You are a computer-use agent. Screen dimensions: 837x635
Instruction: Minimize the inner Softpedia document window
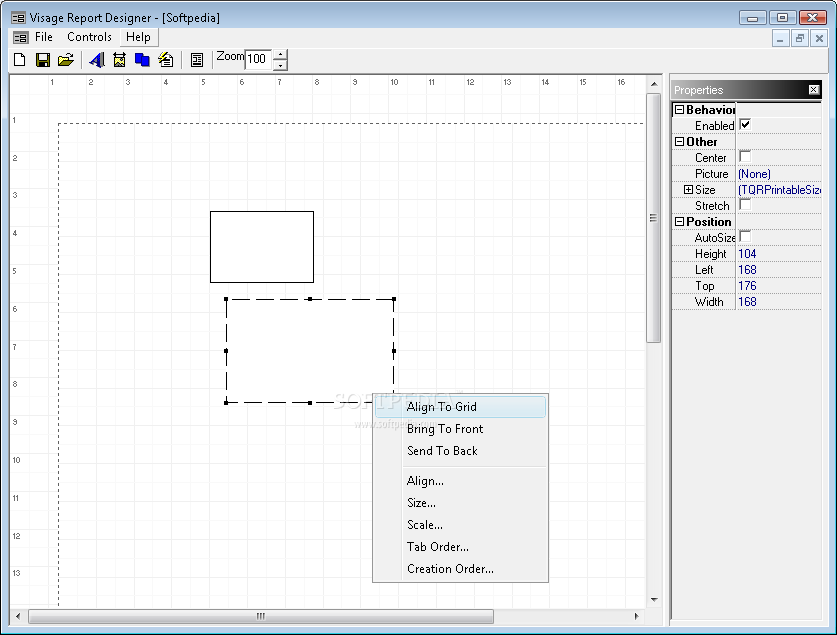pos(780,38)
